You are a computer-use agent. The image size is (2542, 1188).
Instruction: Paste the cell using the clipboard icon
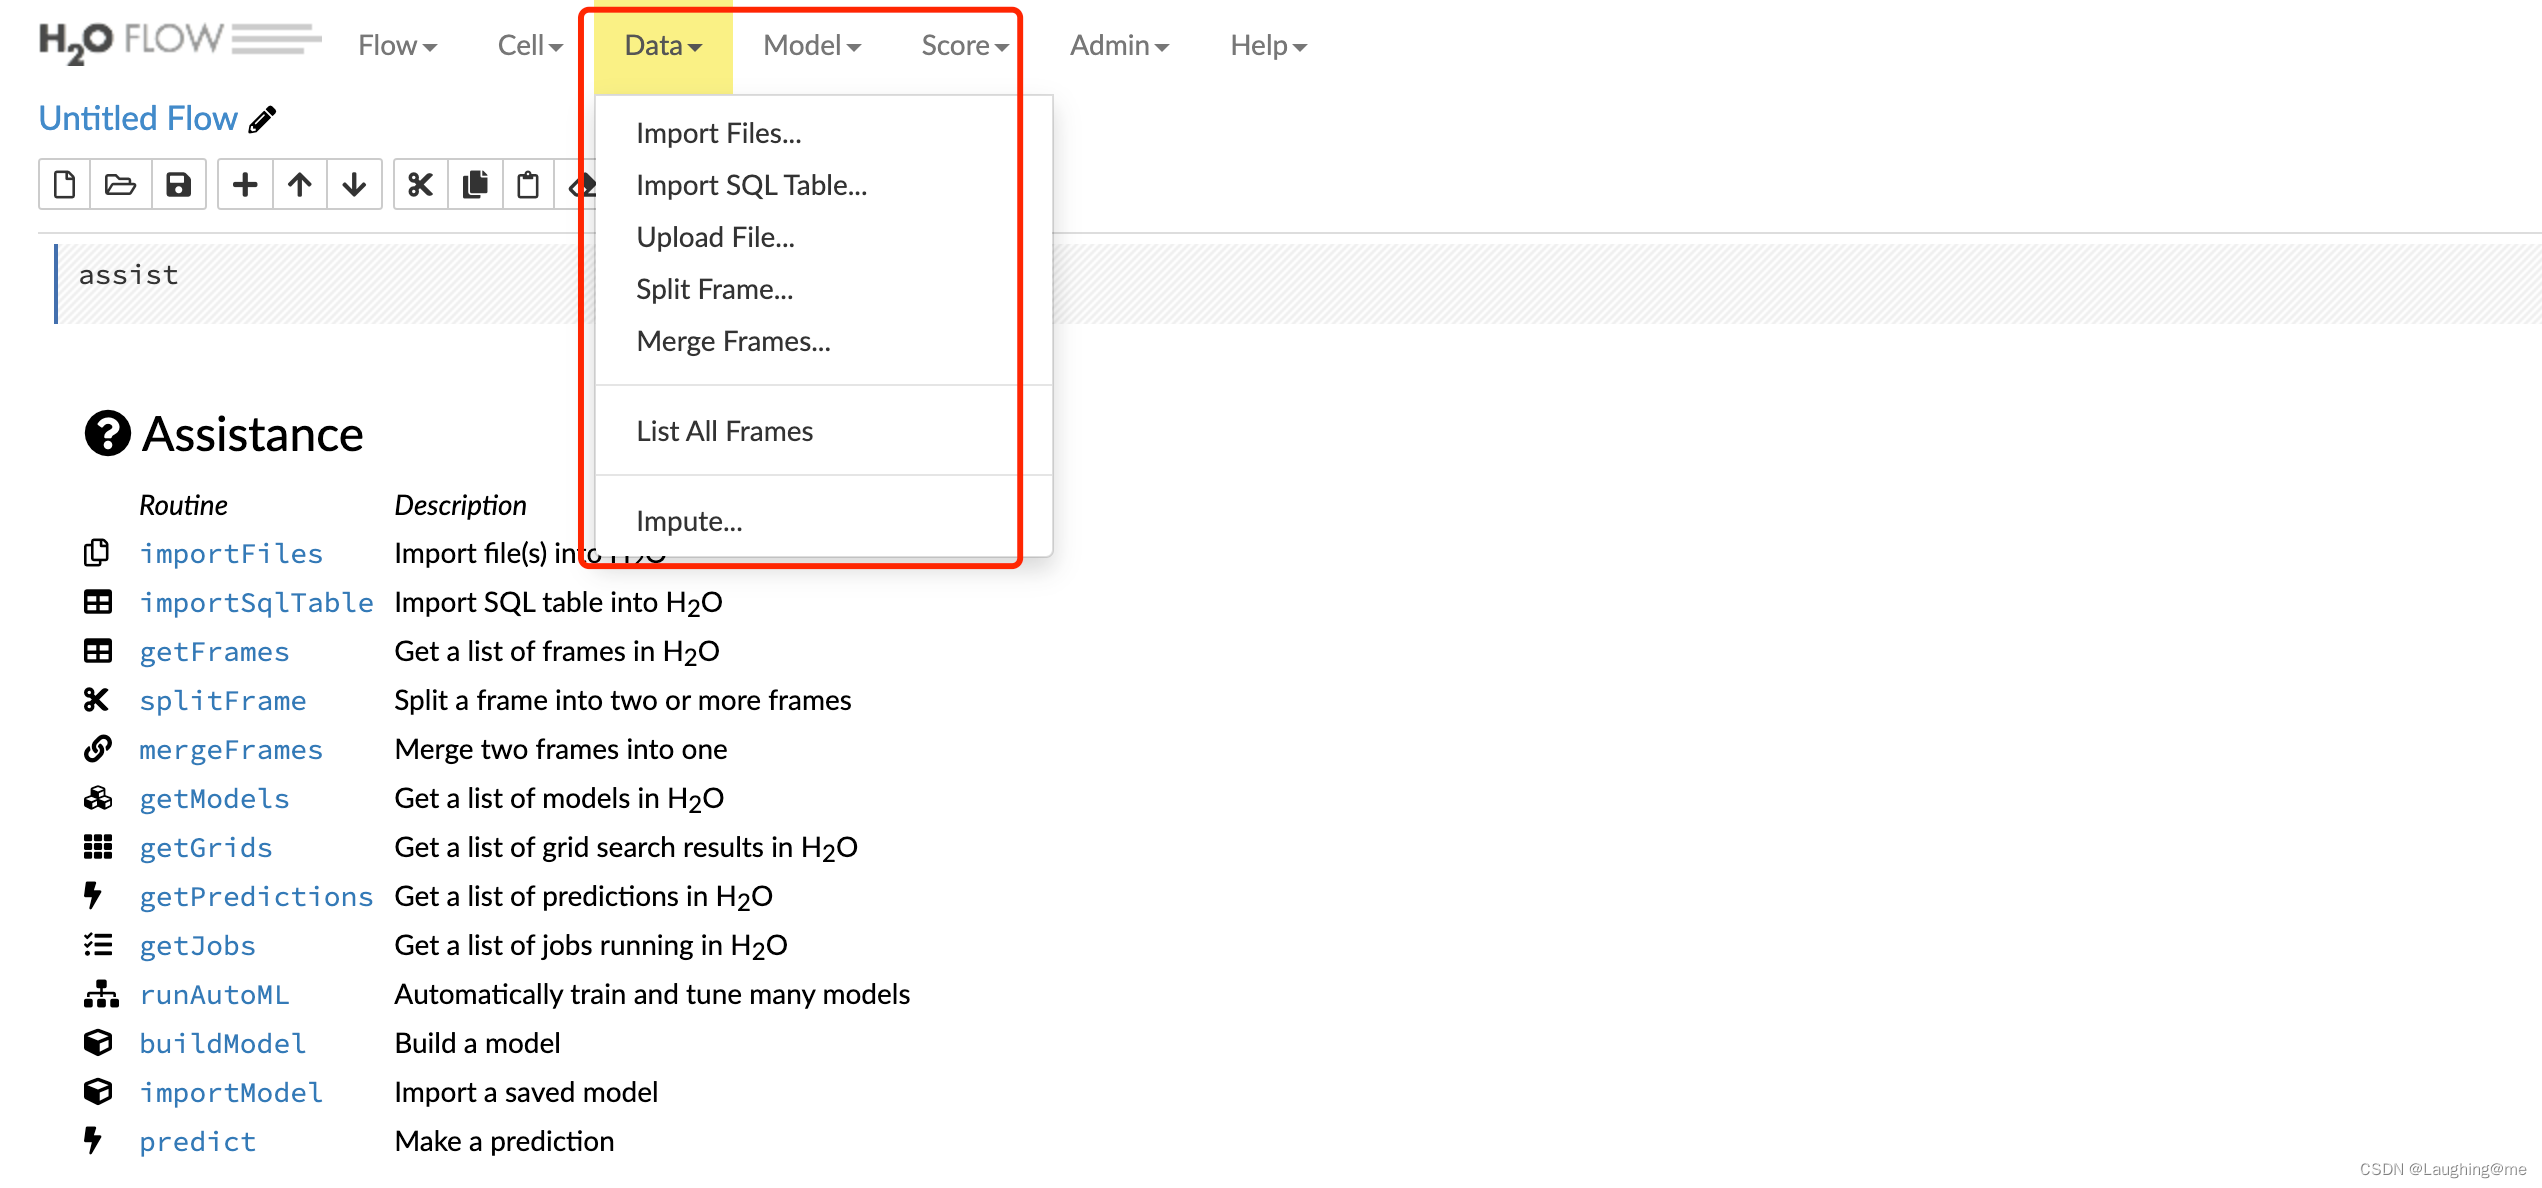(528, 185)
